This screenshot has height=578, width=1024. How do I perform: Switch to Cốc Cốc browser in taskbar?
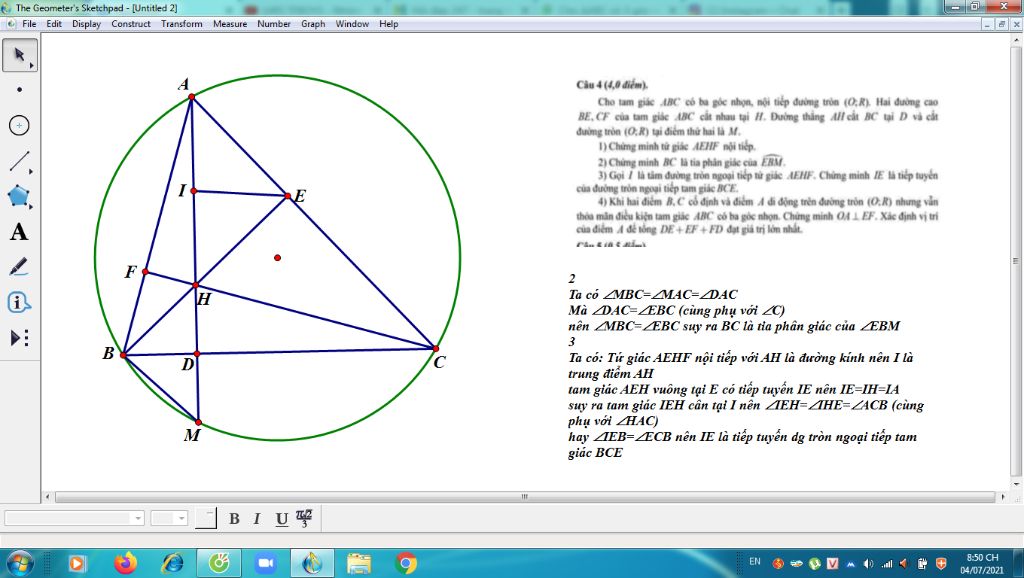click(219, 563)
